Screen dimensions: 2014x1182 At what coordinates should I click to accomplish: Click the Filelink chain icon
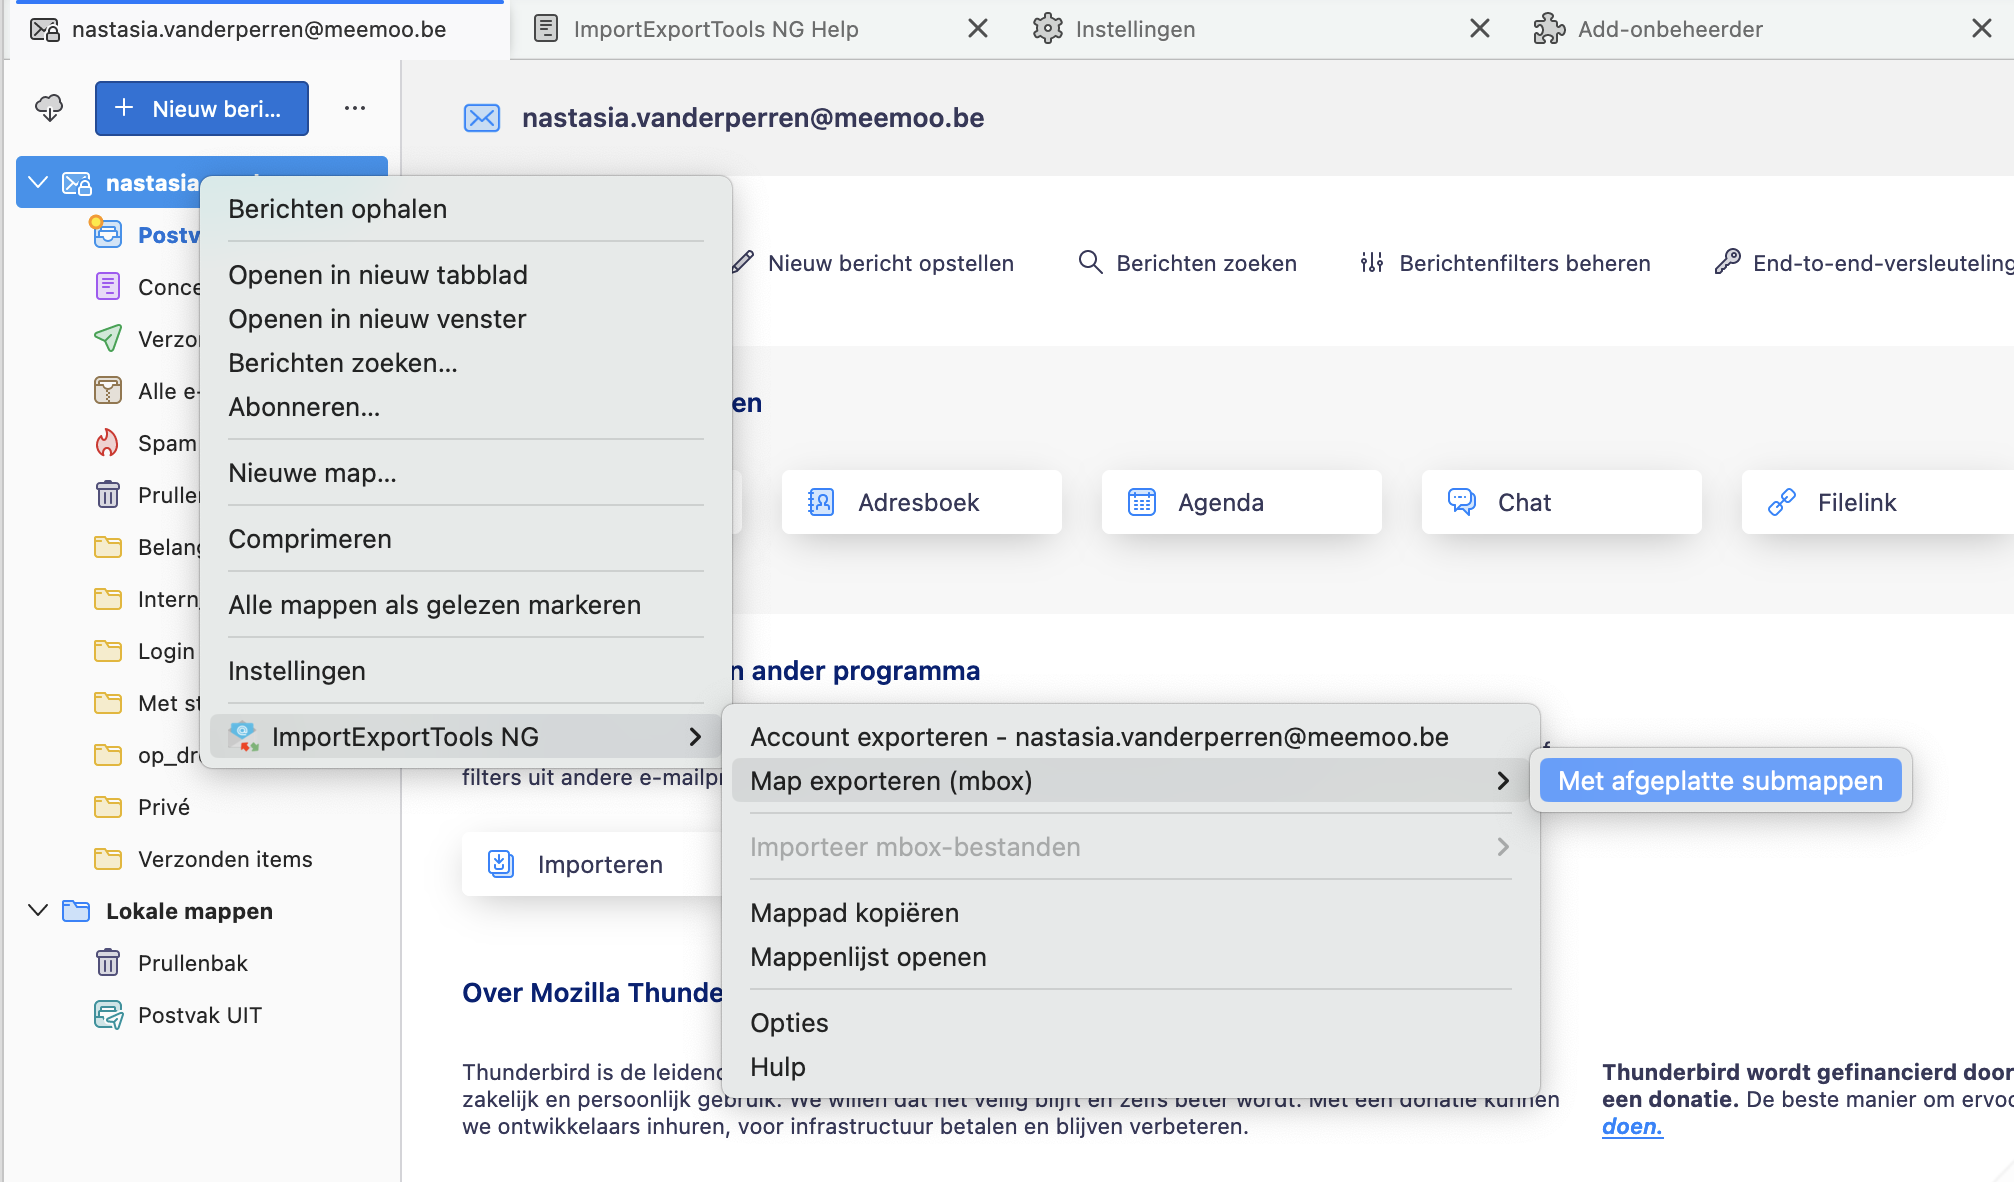(x=1782, y=502)
